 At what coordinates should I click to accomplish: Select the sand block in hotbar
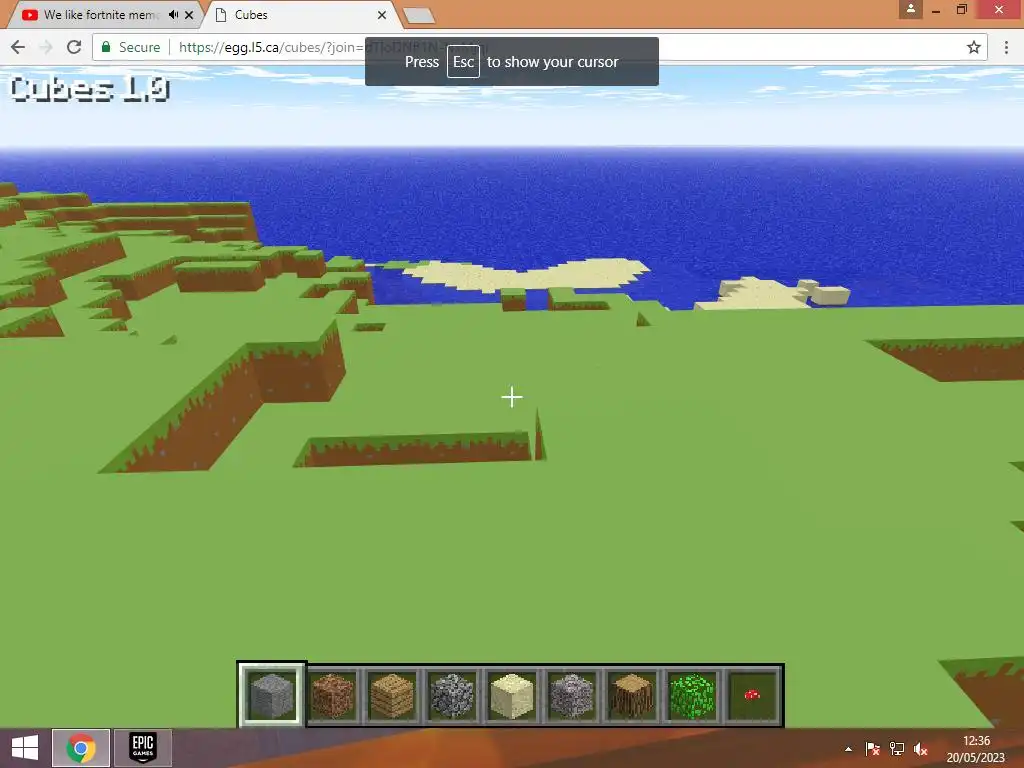511,696
